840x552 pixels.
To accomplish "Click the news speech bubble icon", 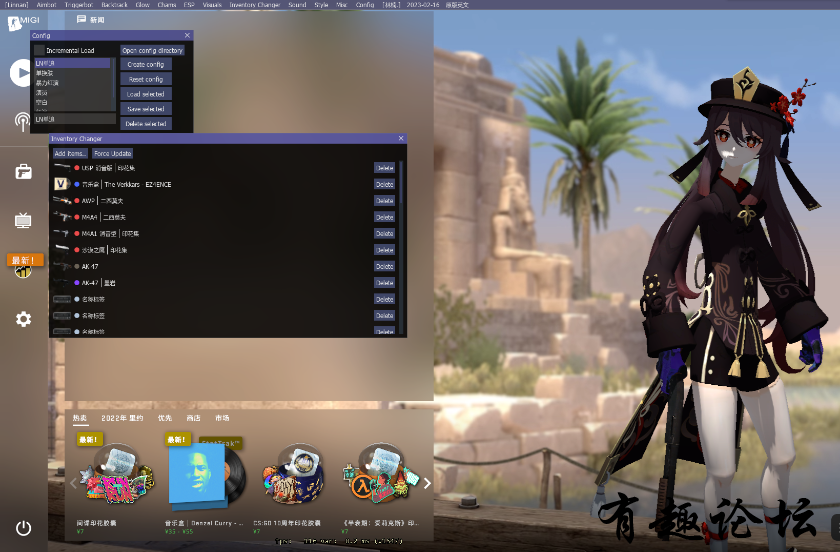I will pos(81,19).
